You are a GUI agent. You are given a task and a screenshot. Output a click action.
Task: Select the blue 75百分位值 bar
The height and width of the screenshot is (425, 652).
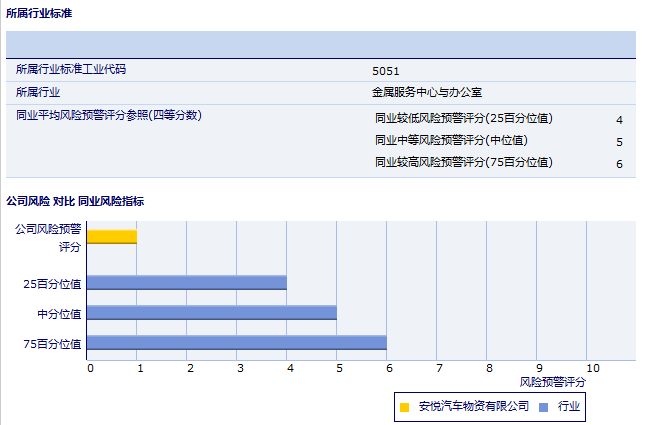tap(237, 342)
